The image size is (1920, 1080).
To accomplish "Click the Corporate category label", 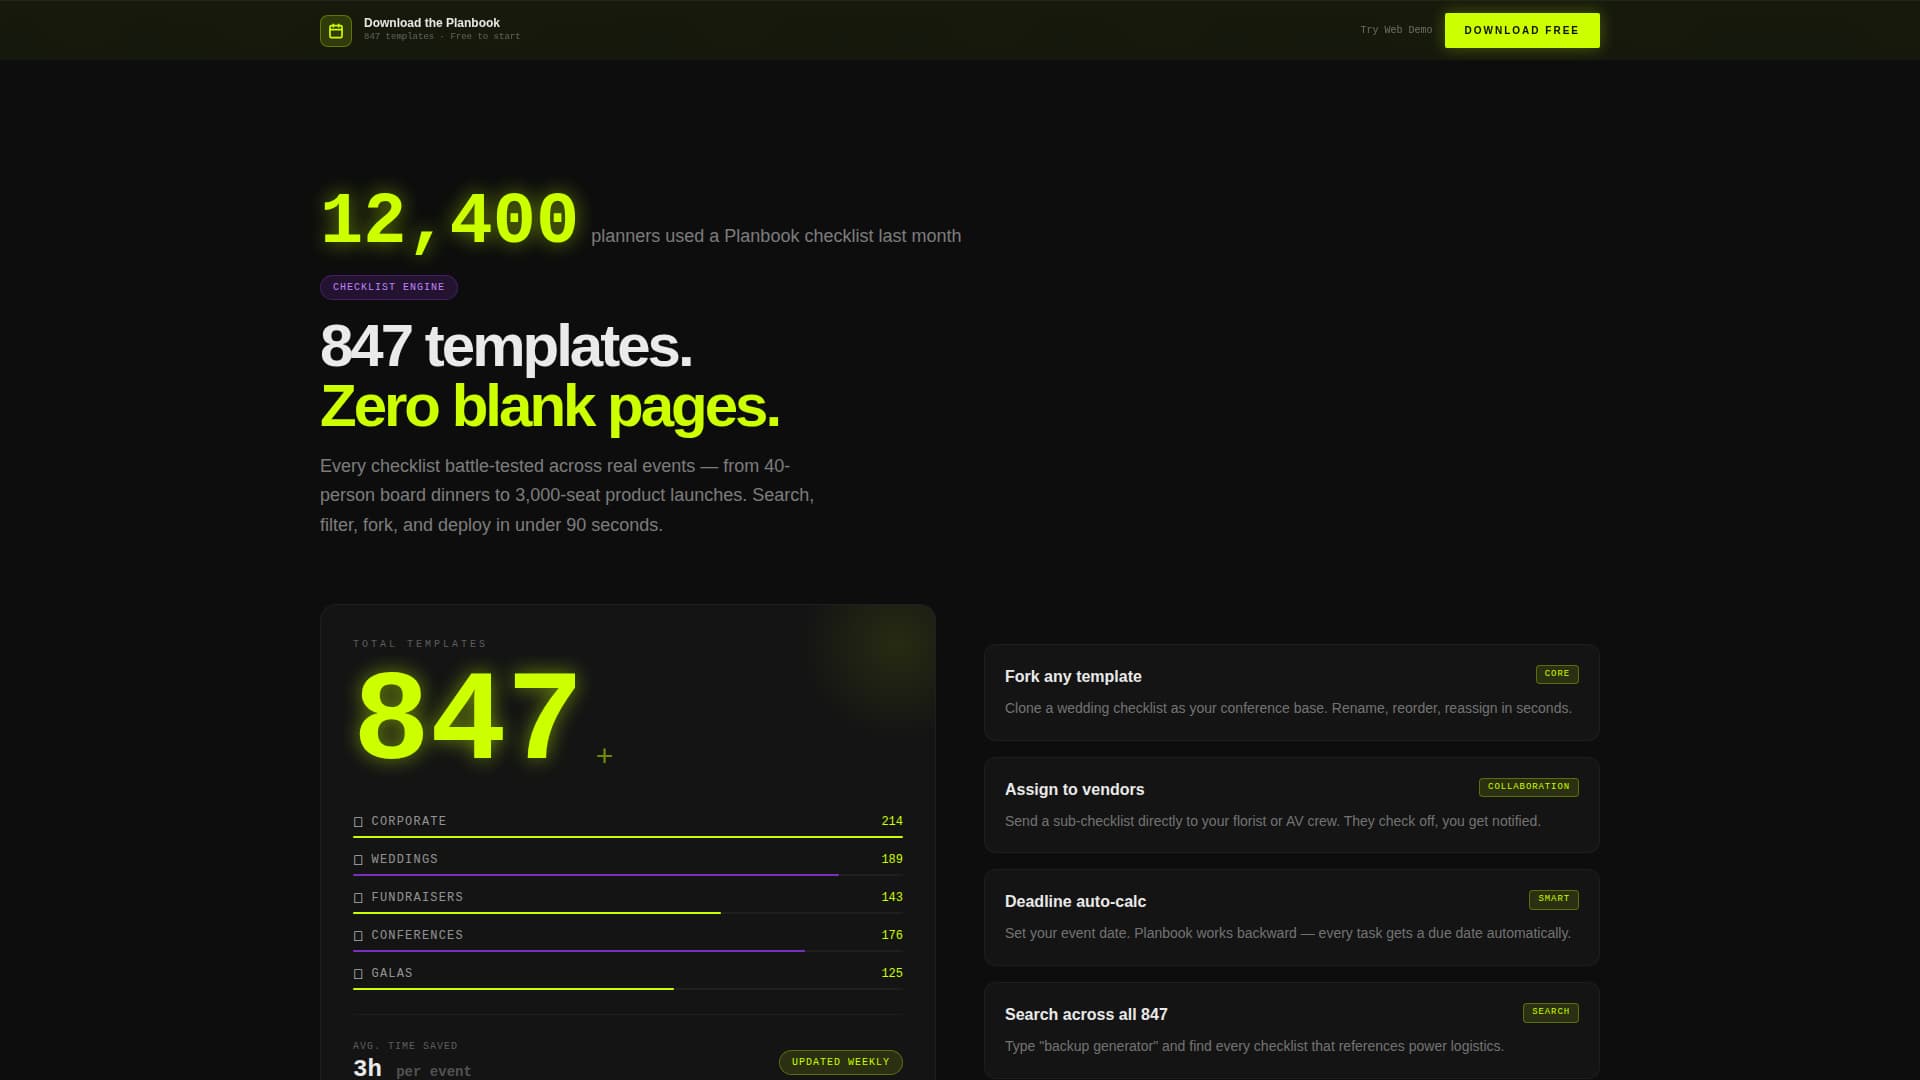I will (409, 821).
